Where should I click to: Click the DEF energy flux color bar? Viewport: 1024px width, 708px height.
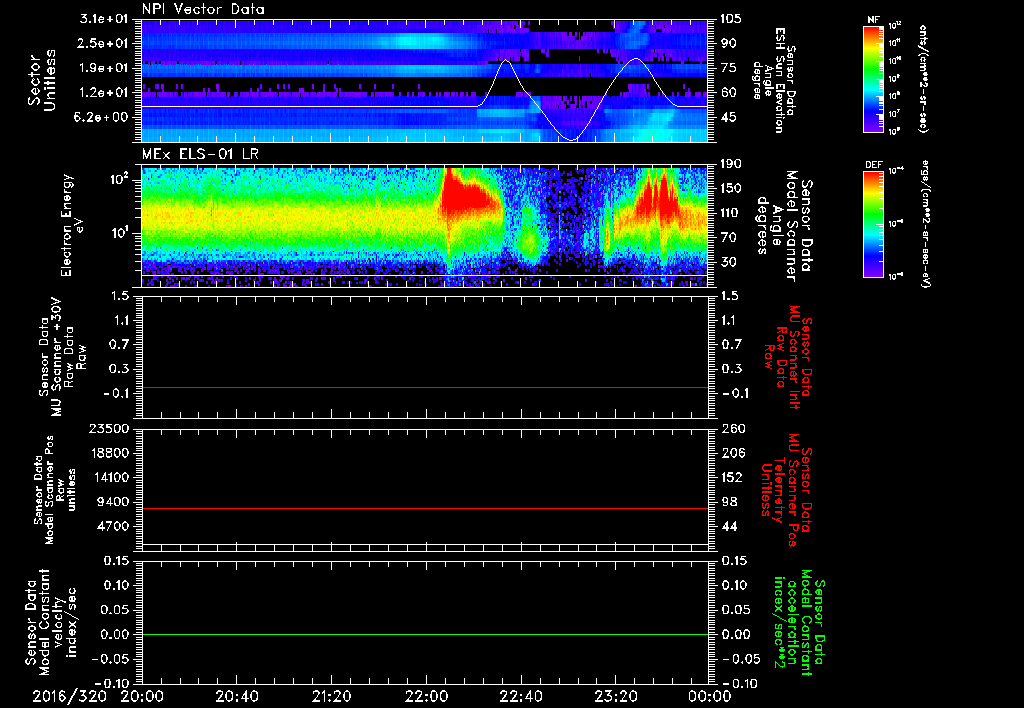[873, 224]
